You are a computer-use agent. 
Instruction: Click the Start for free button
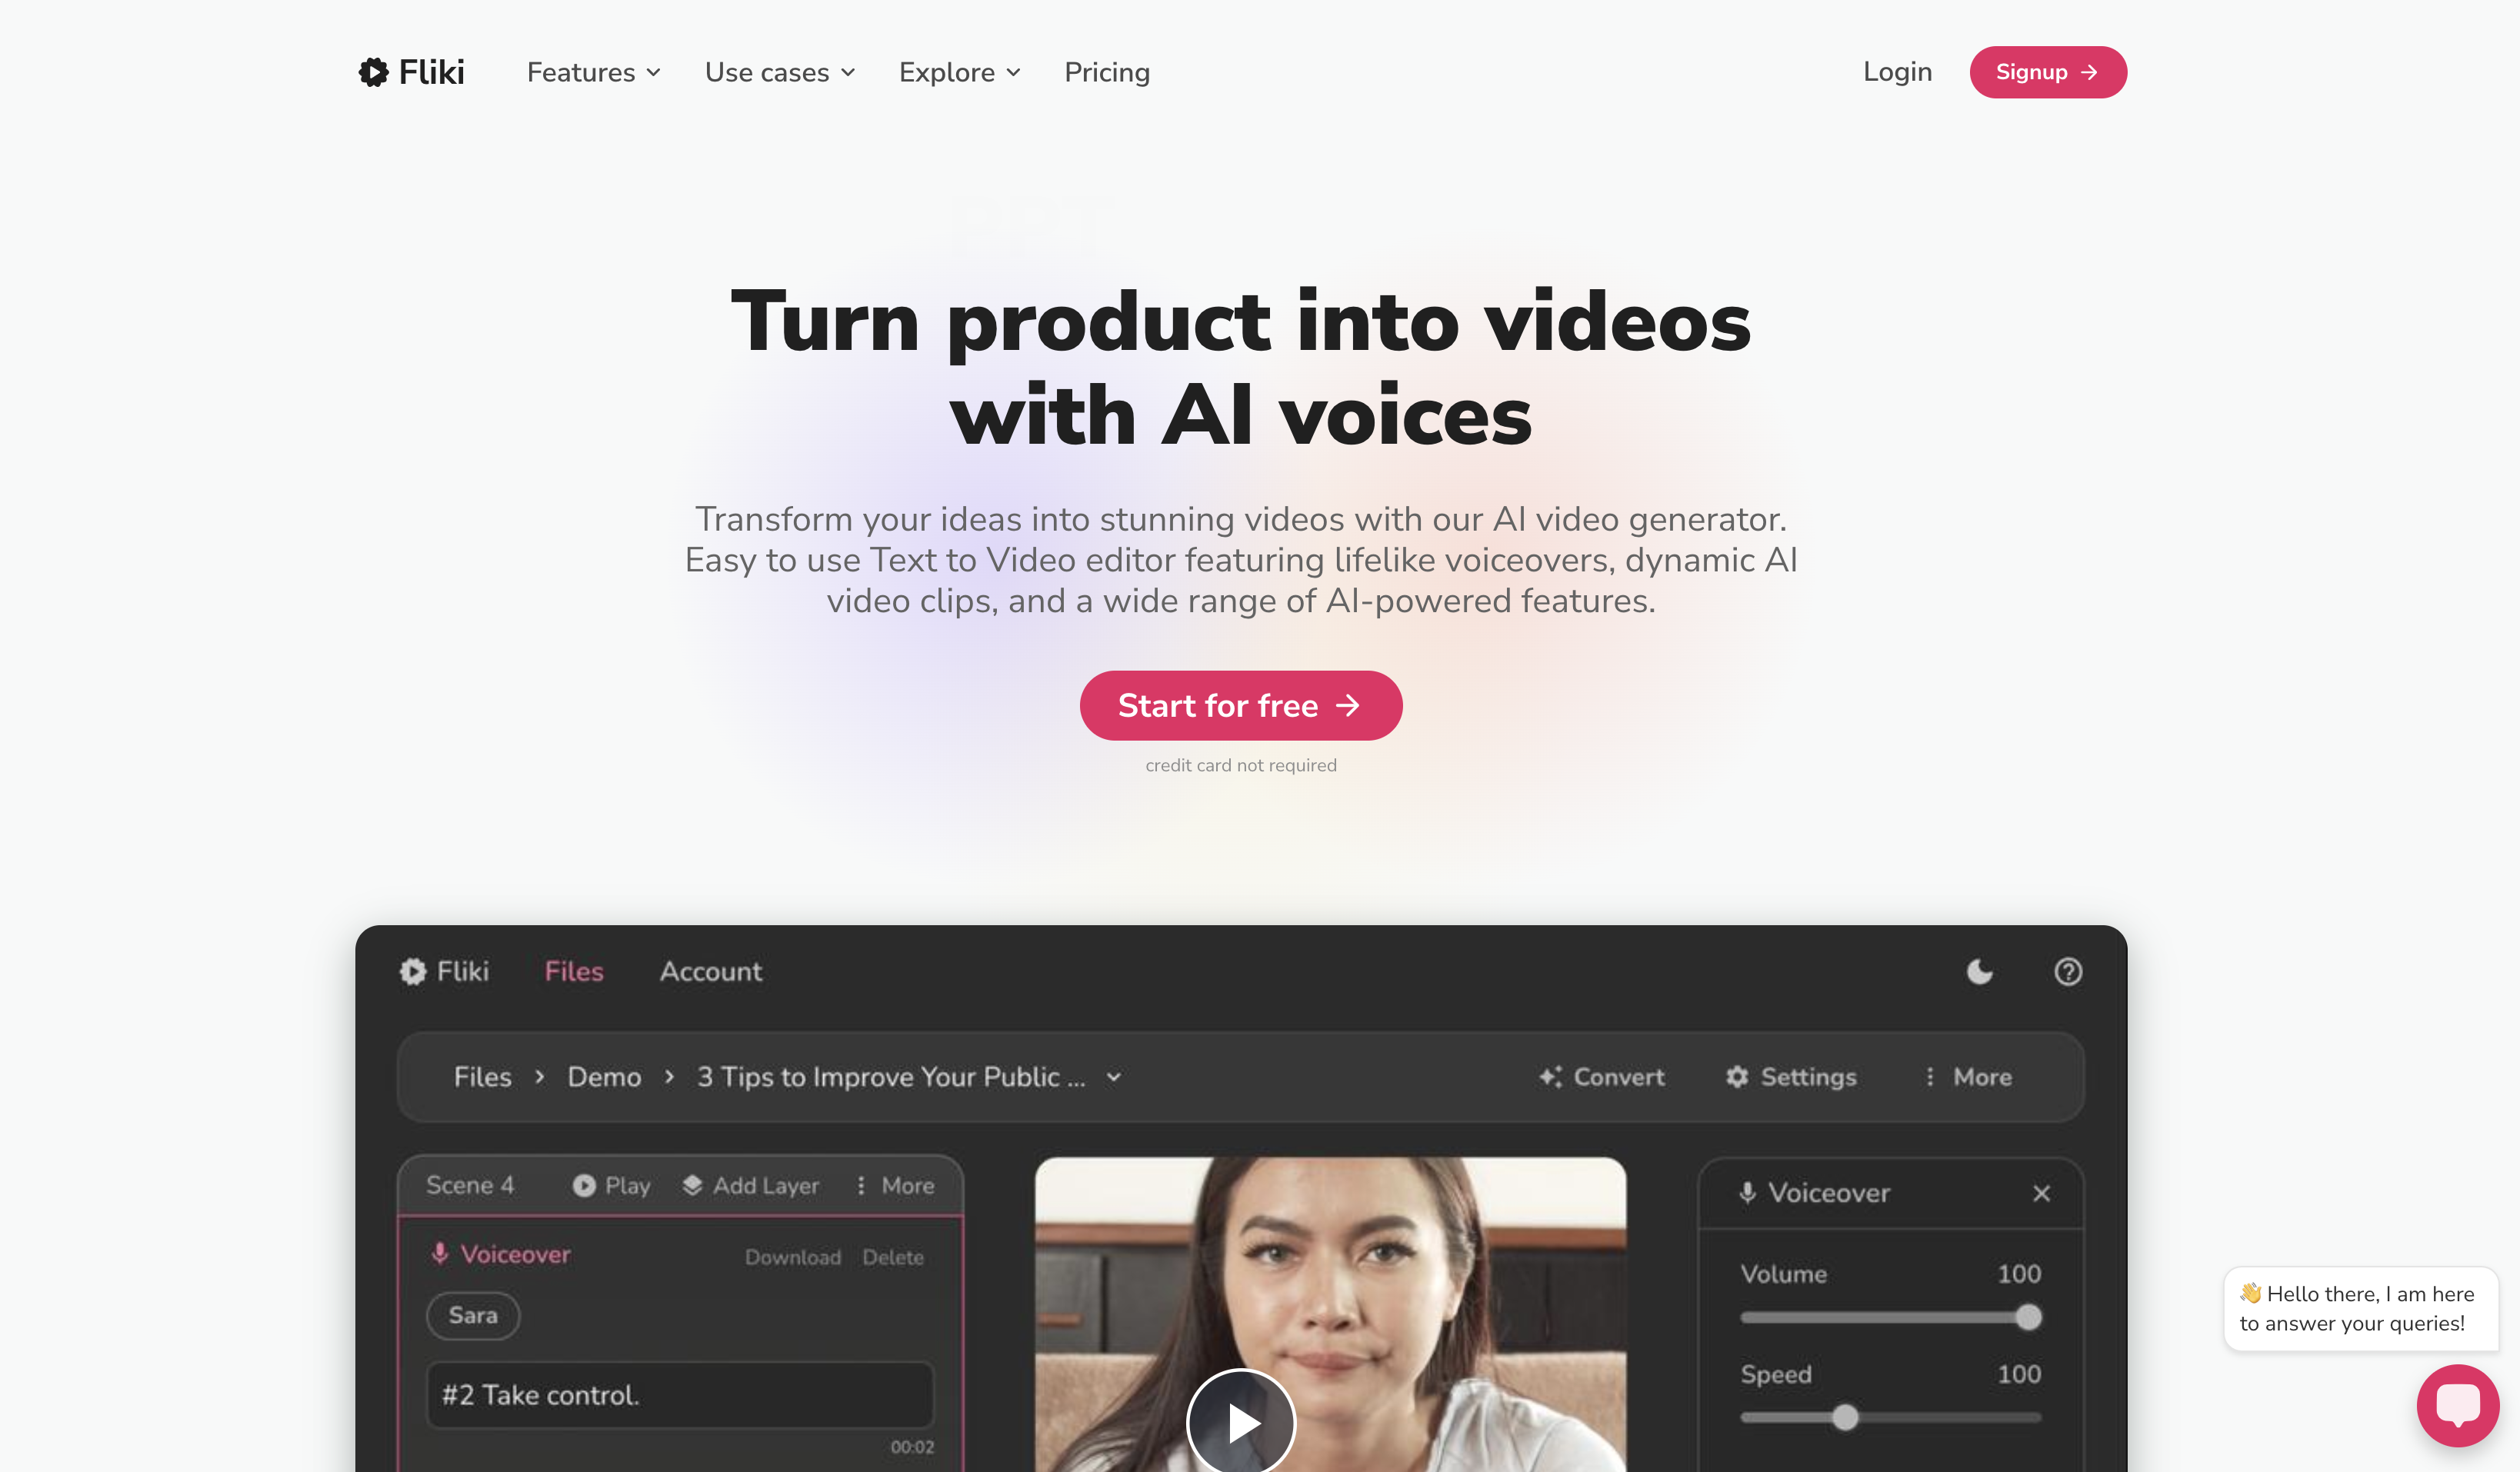1241,704
